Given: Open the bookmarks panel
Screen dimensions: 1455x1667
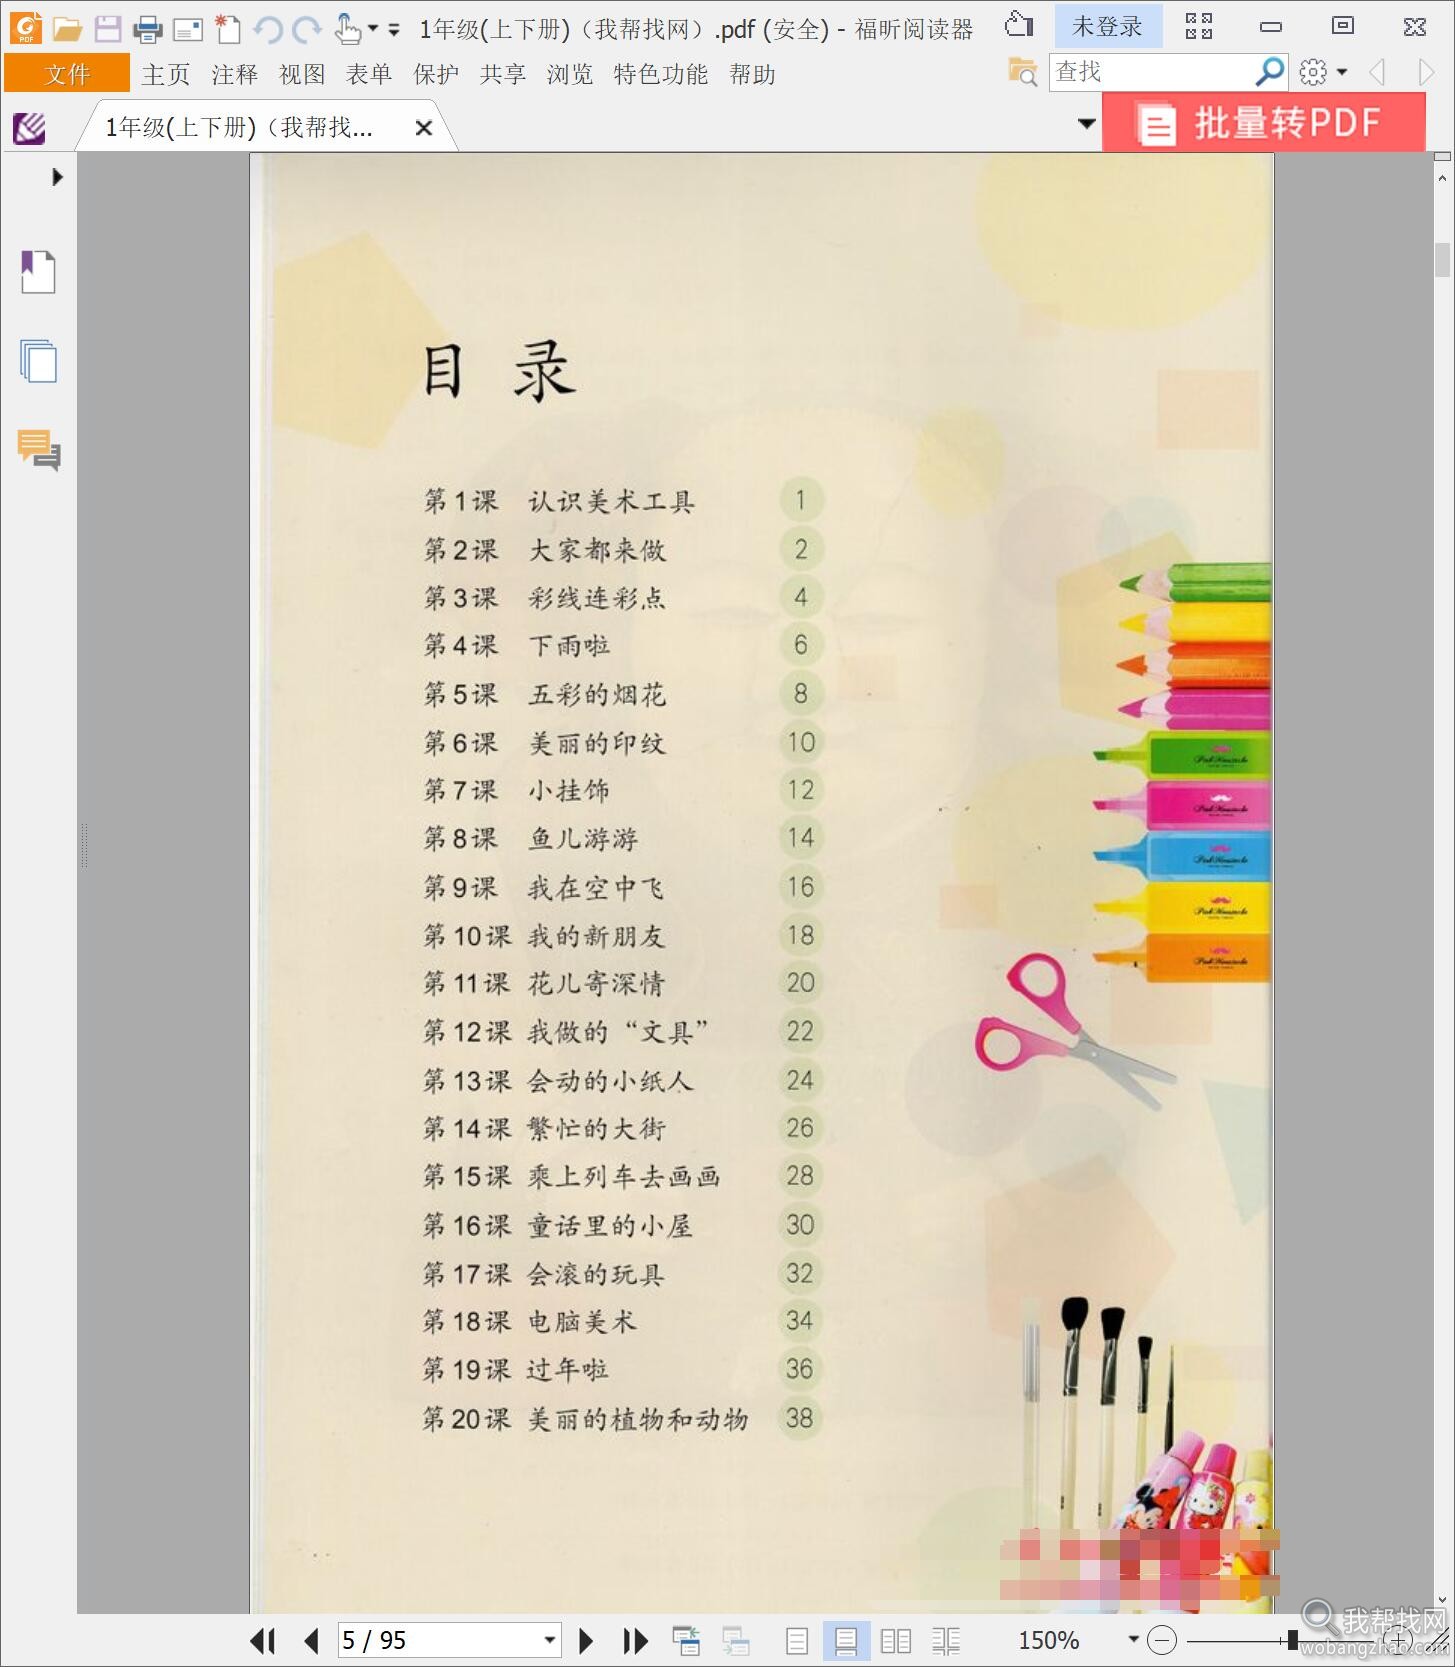Looking at the screenshot, I should 38,271.
